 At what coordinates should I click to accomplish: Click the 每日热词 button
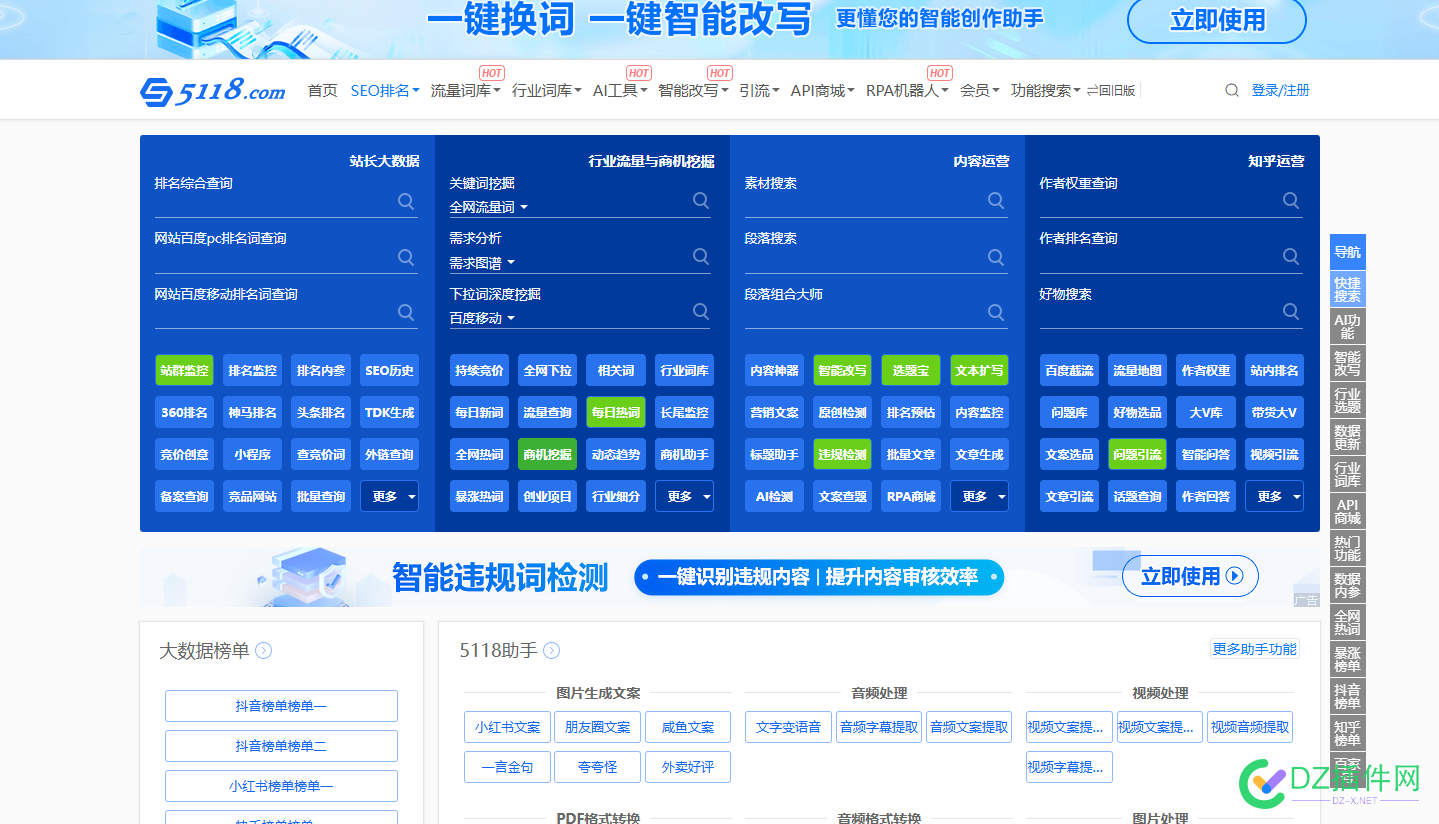tap(616, 412)
